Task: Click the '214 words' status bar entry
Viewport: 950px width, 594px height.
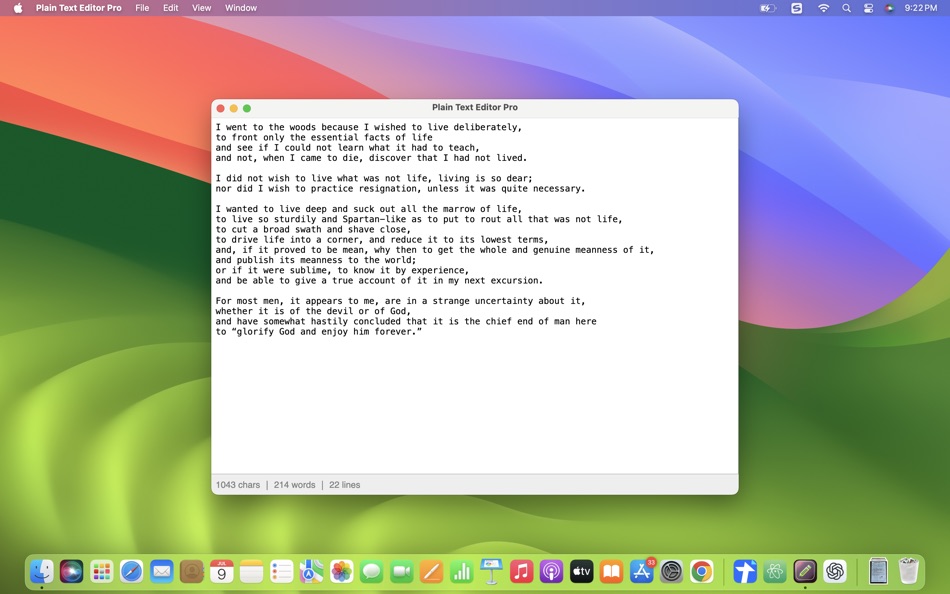Action: tap(294, 485)
